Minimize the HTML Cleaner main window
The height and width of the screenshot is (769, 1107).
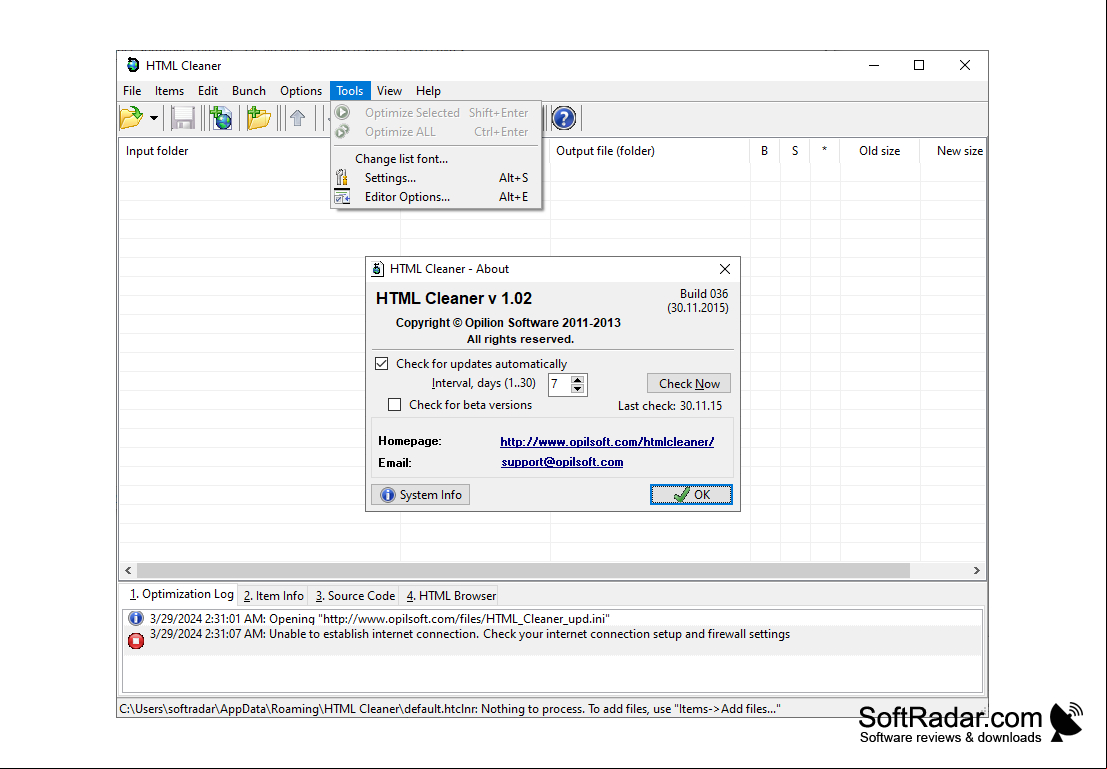coord(874,65)
